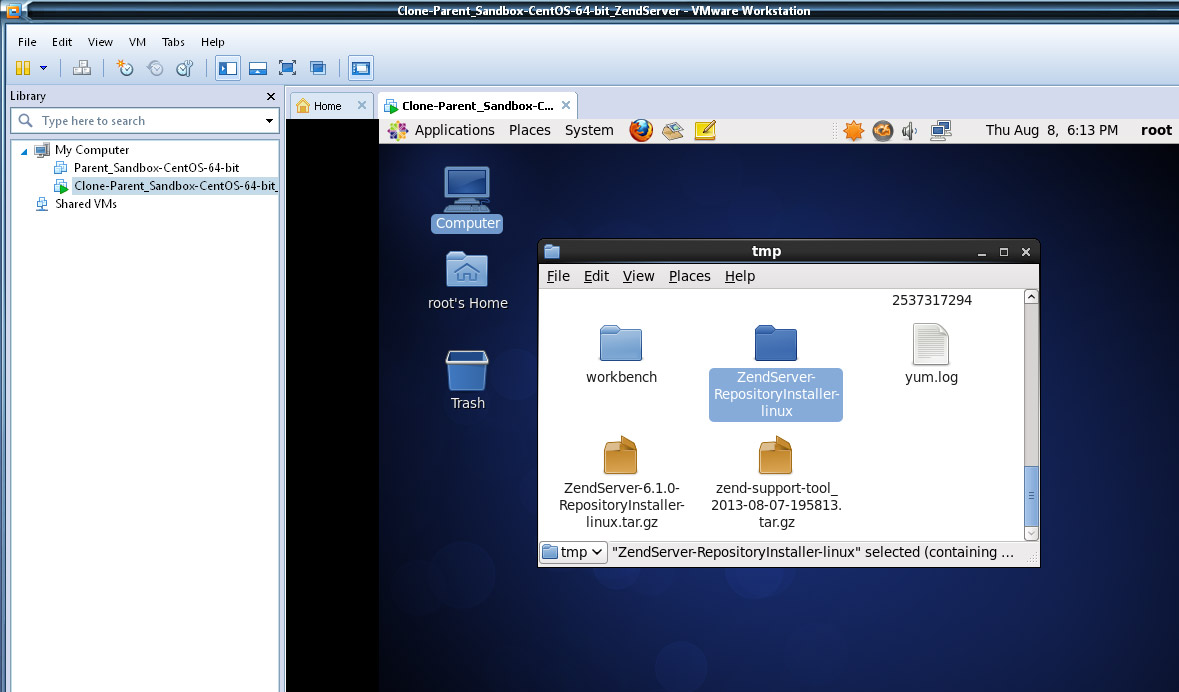Launch the mail client panel icon

(673, 131)
